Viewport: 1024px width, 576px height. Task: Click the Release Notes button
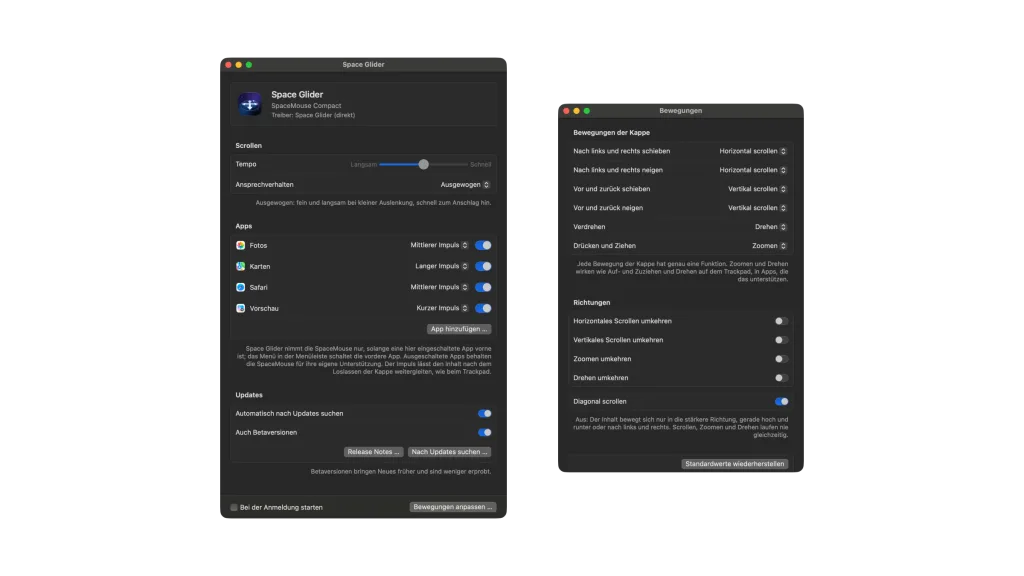tap(373, 452)
